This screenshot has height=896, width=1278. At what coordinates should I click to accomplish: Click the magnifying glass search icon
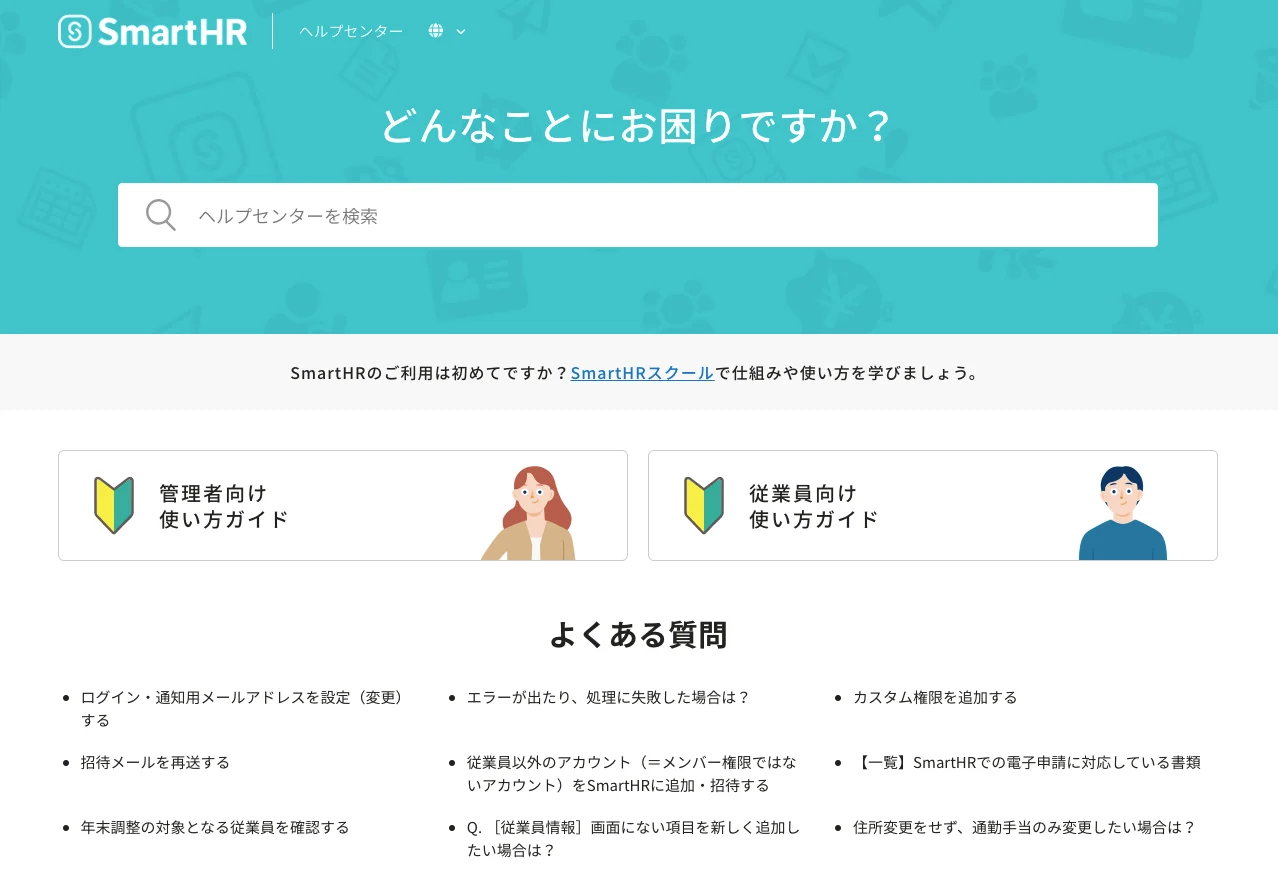(161, 215)
